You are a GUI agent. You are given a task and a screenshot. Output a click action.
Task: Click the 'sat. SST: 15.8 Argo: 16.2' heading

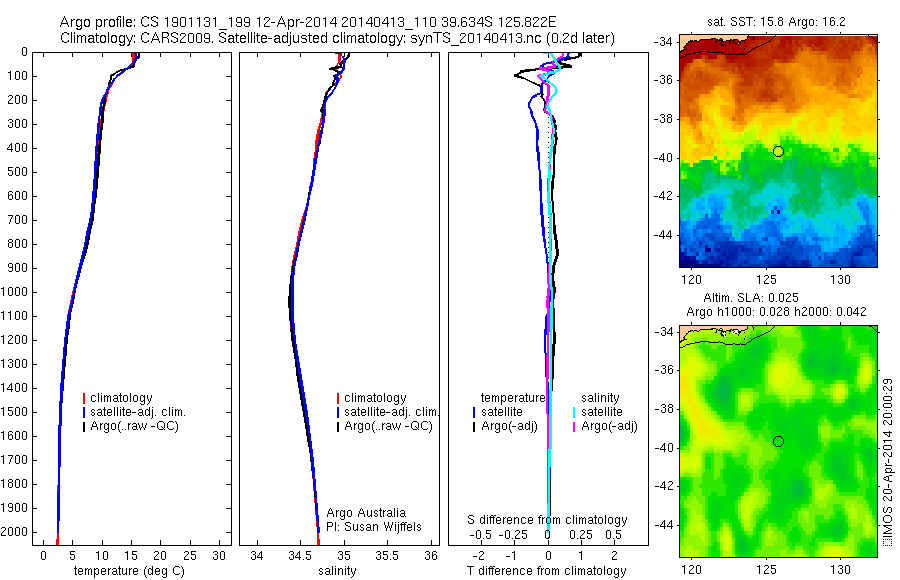click(776, 22)
